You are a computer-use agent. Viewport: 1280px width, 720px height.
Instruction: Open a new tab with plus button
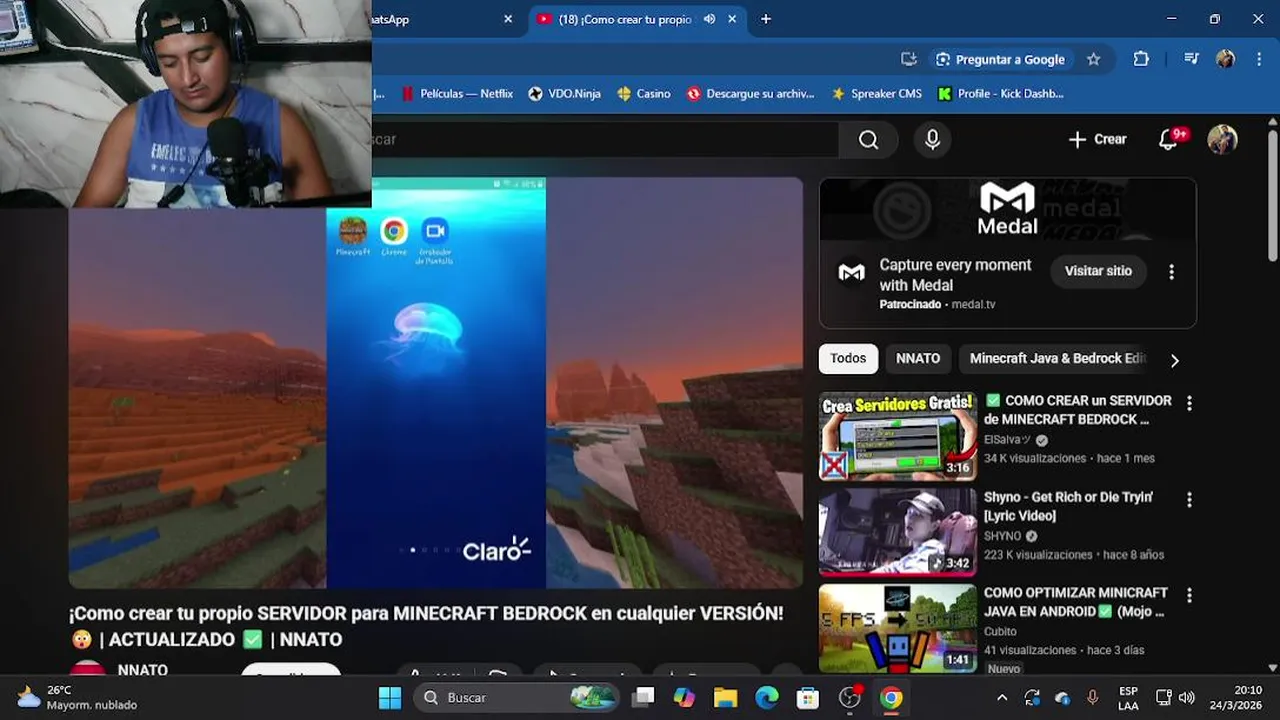pyautogui.click(x=766, y=19)
